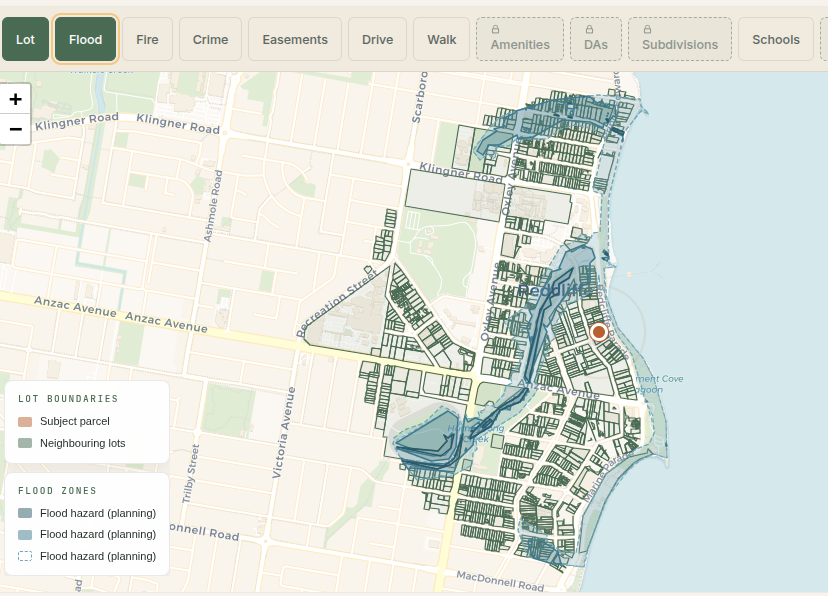The width and height of the screenshot is (828, 596).
Task: Click the Subject parcel legend swatch
Action: pyautogui.click(x=25, y=421)
